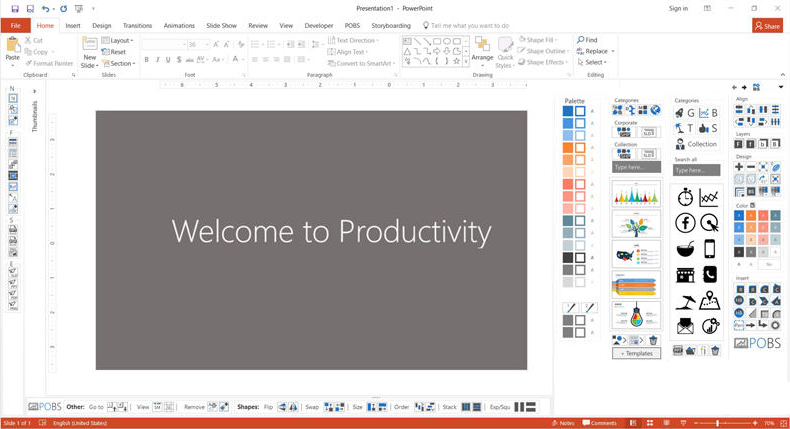Click the Save icon in quick access toolbar
Viewport: 790px width, 429px height.
(x=15, y=9)
